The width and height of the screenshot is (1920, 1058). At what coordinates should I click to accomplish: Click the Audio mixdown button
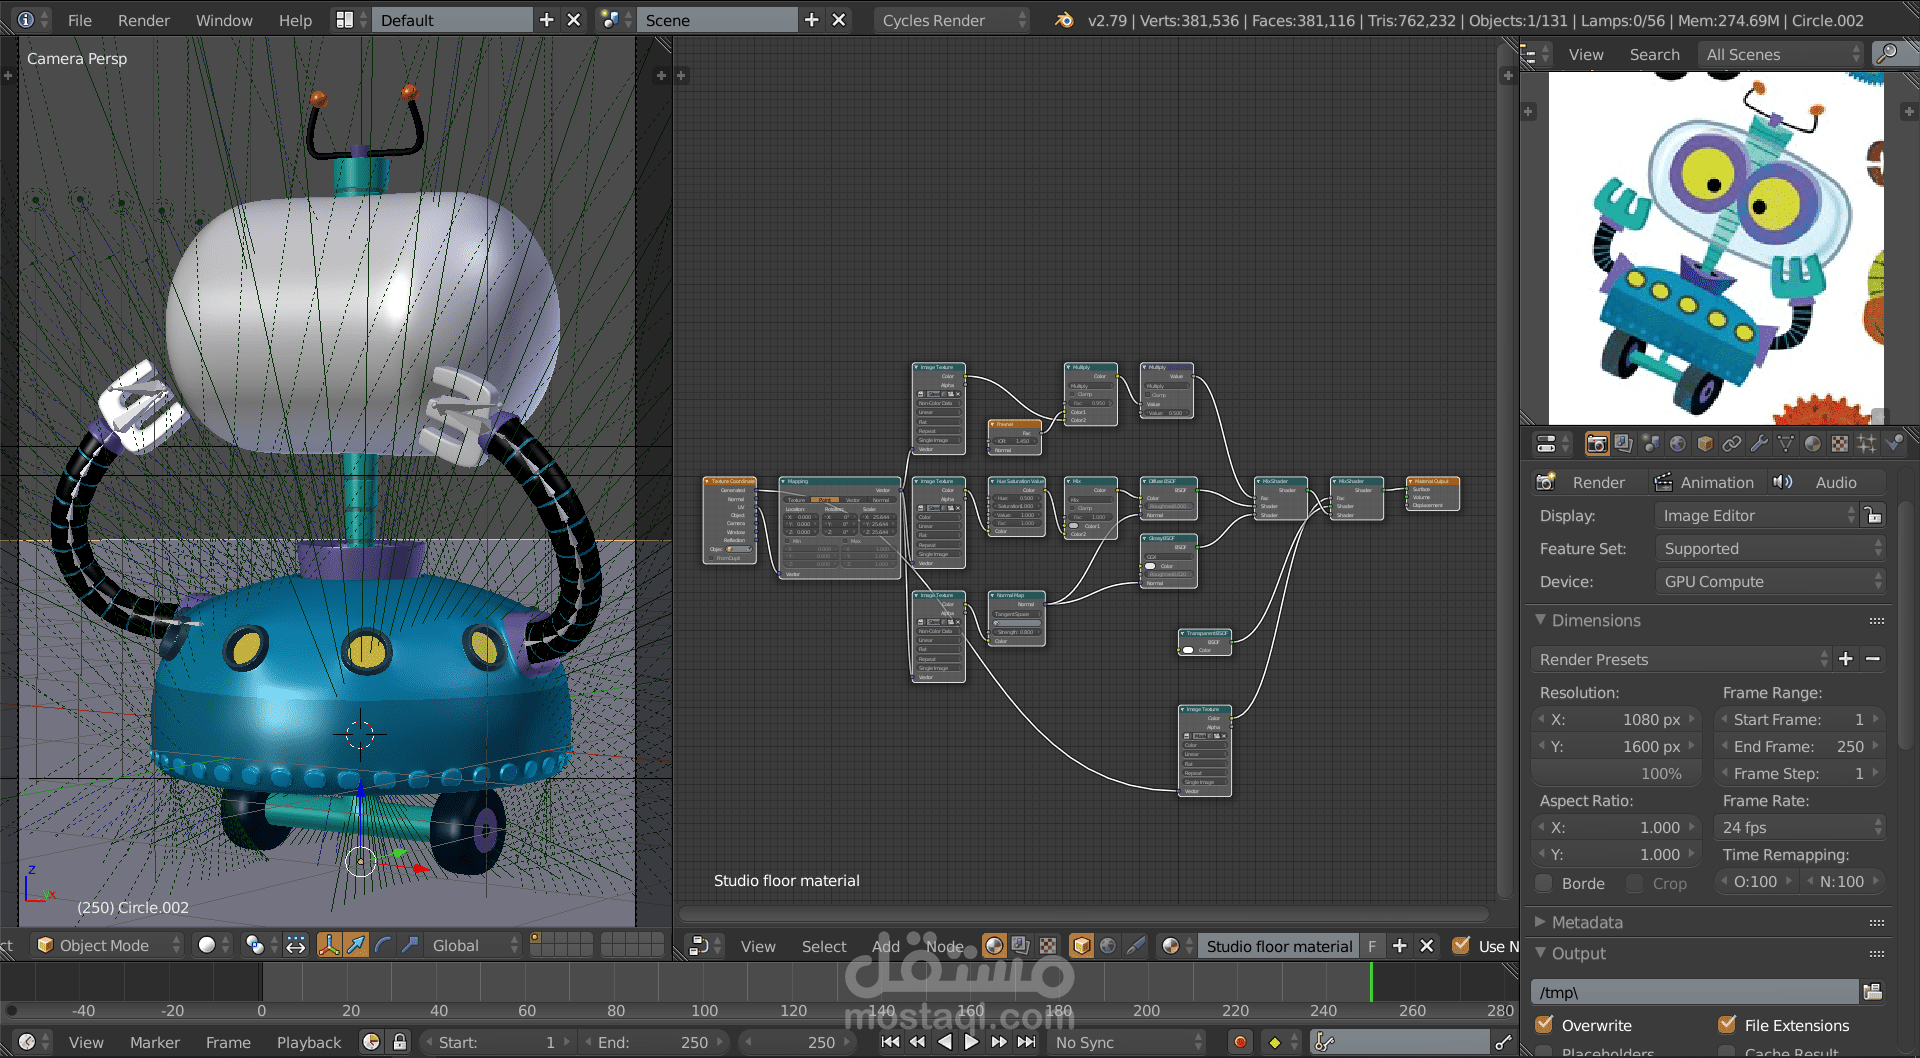point(1824,482)
